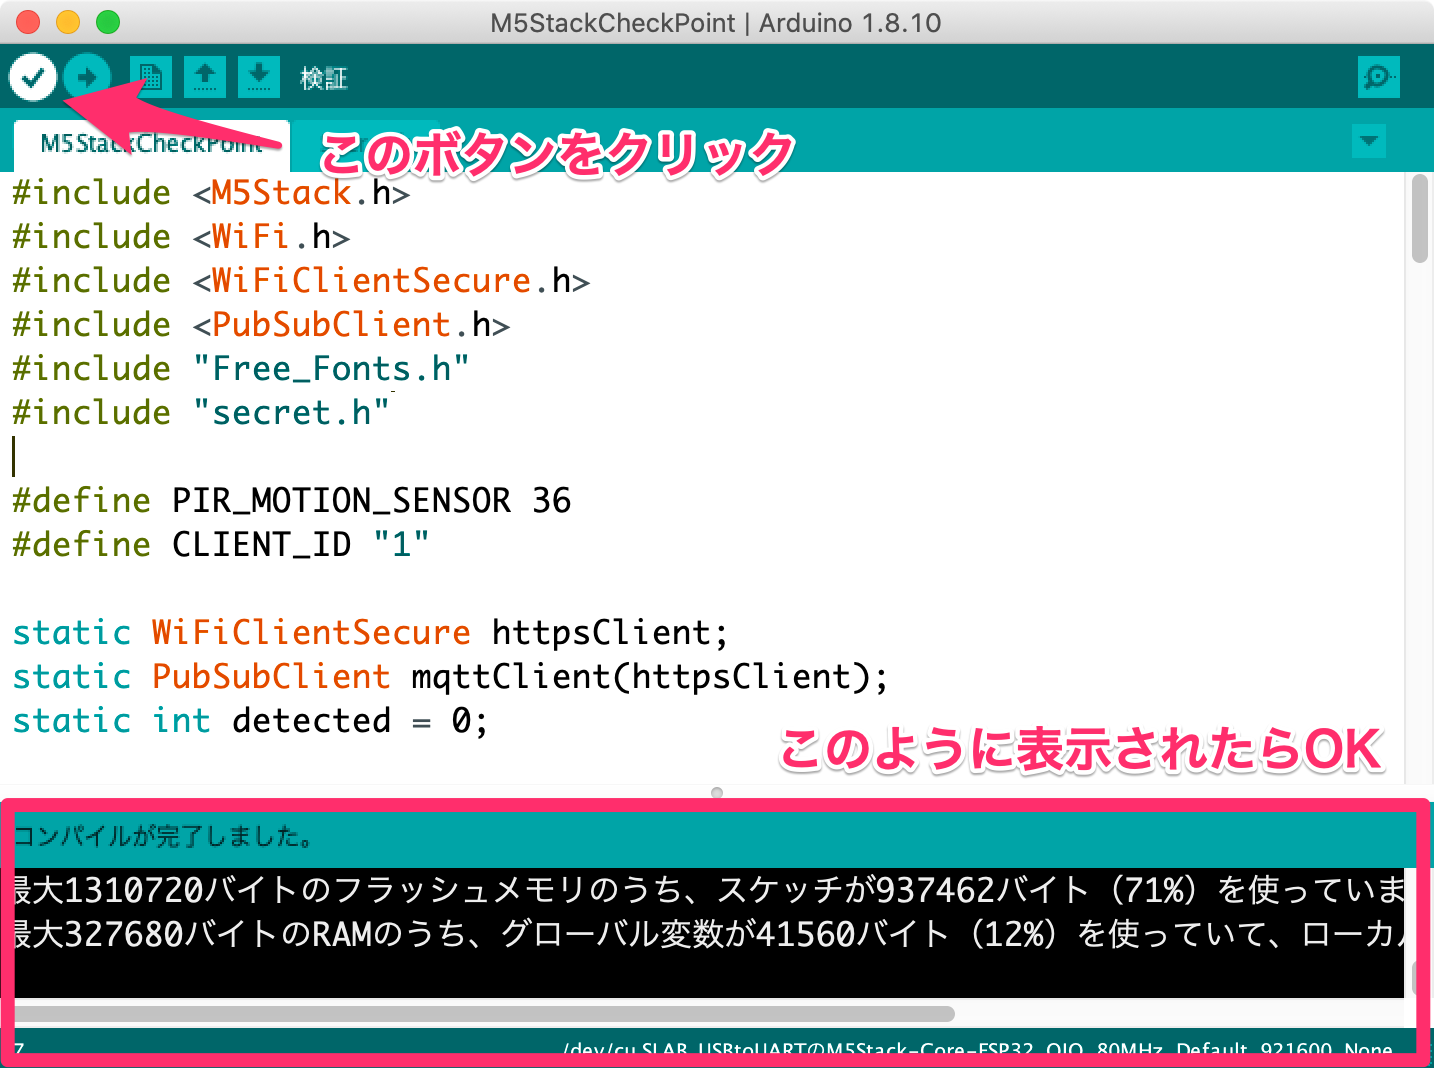Click the Upload arrow button

(x=87, y=77)
